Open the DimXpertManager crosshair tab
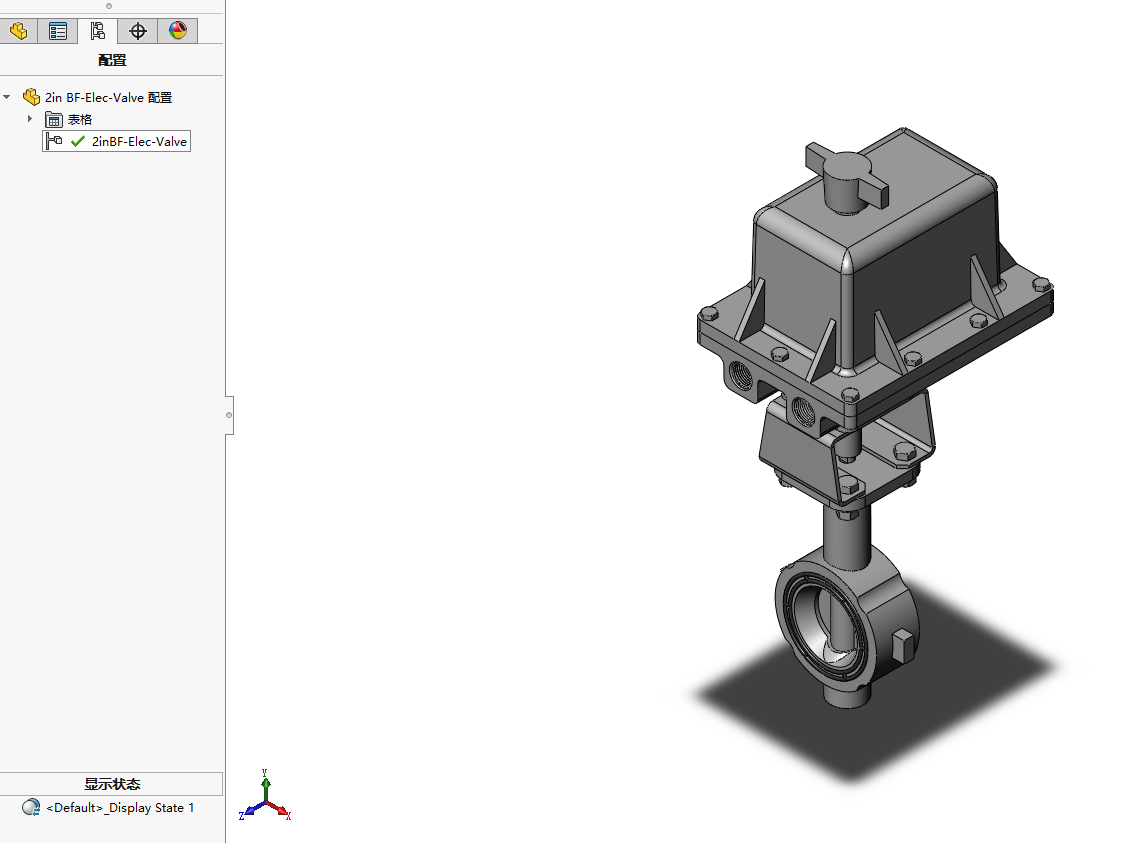This screenshot has height=843, width=1126. [138, 31]
